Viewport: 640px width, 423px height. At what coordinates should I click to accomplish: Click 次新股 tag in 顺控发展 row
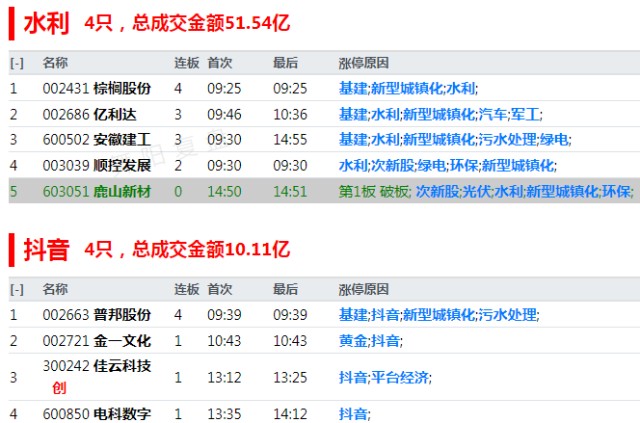click(392, 165)
